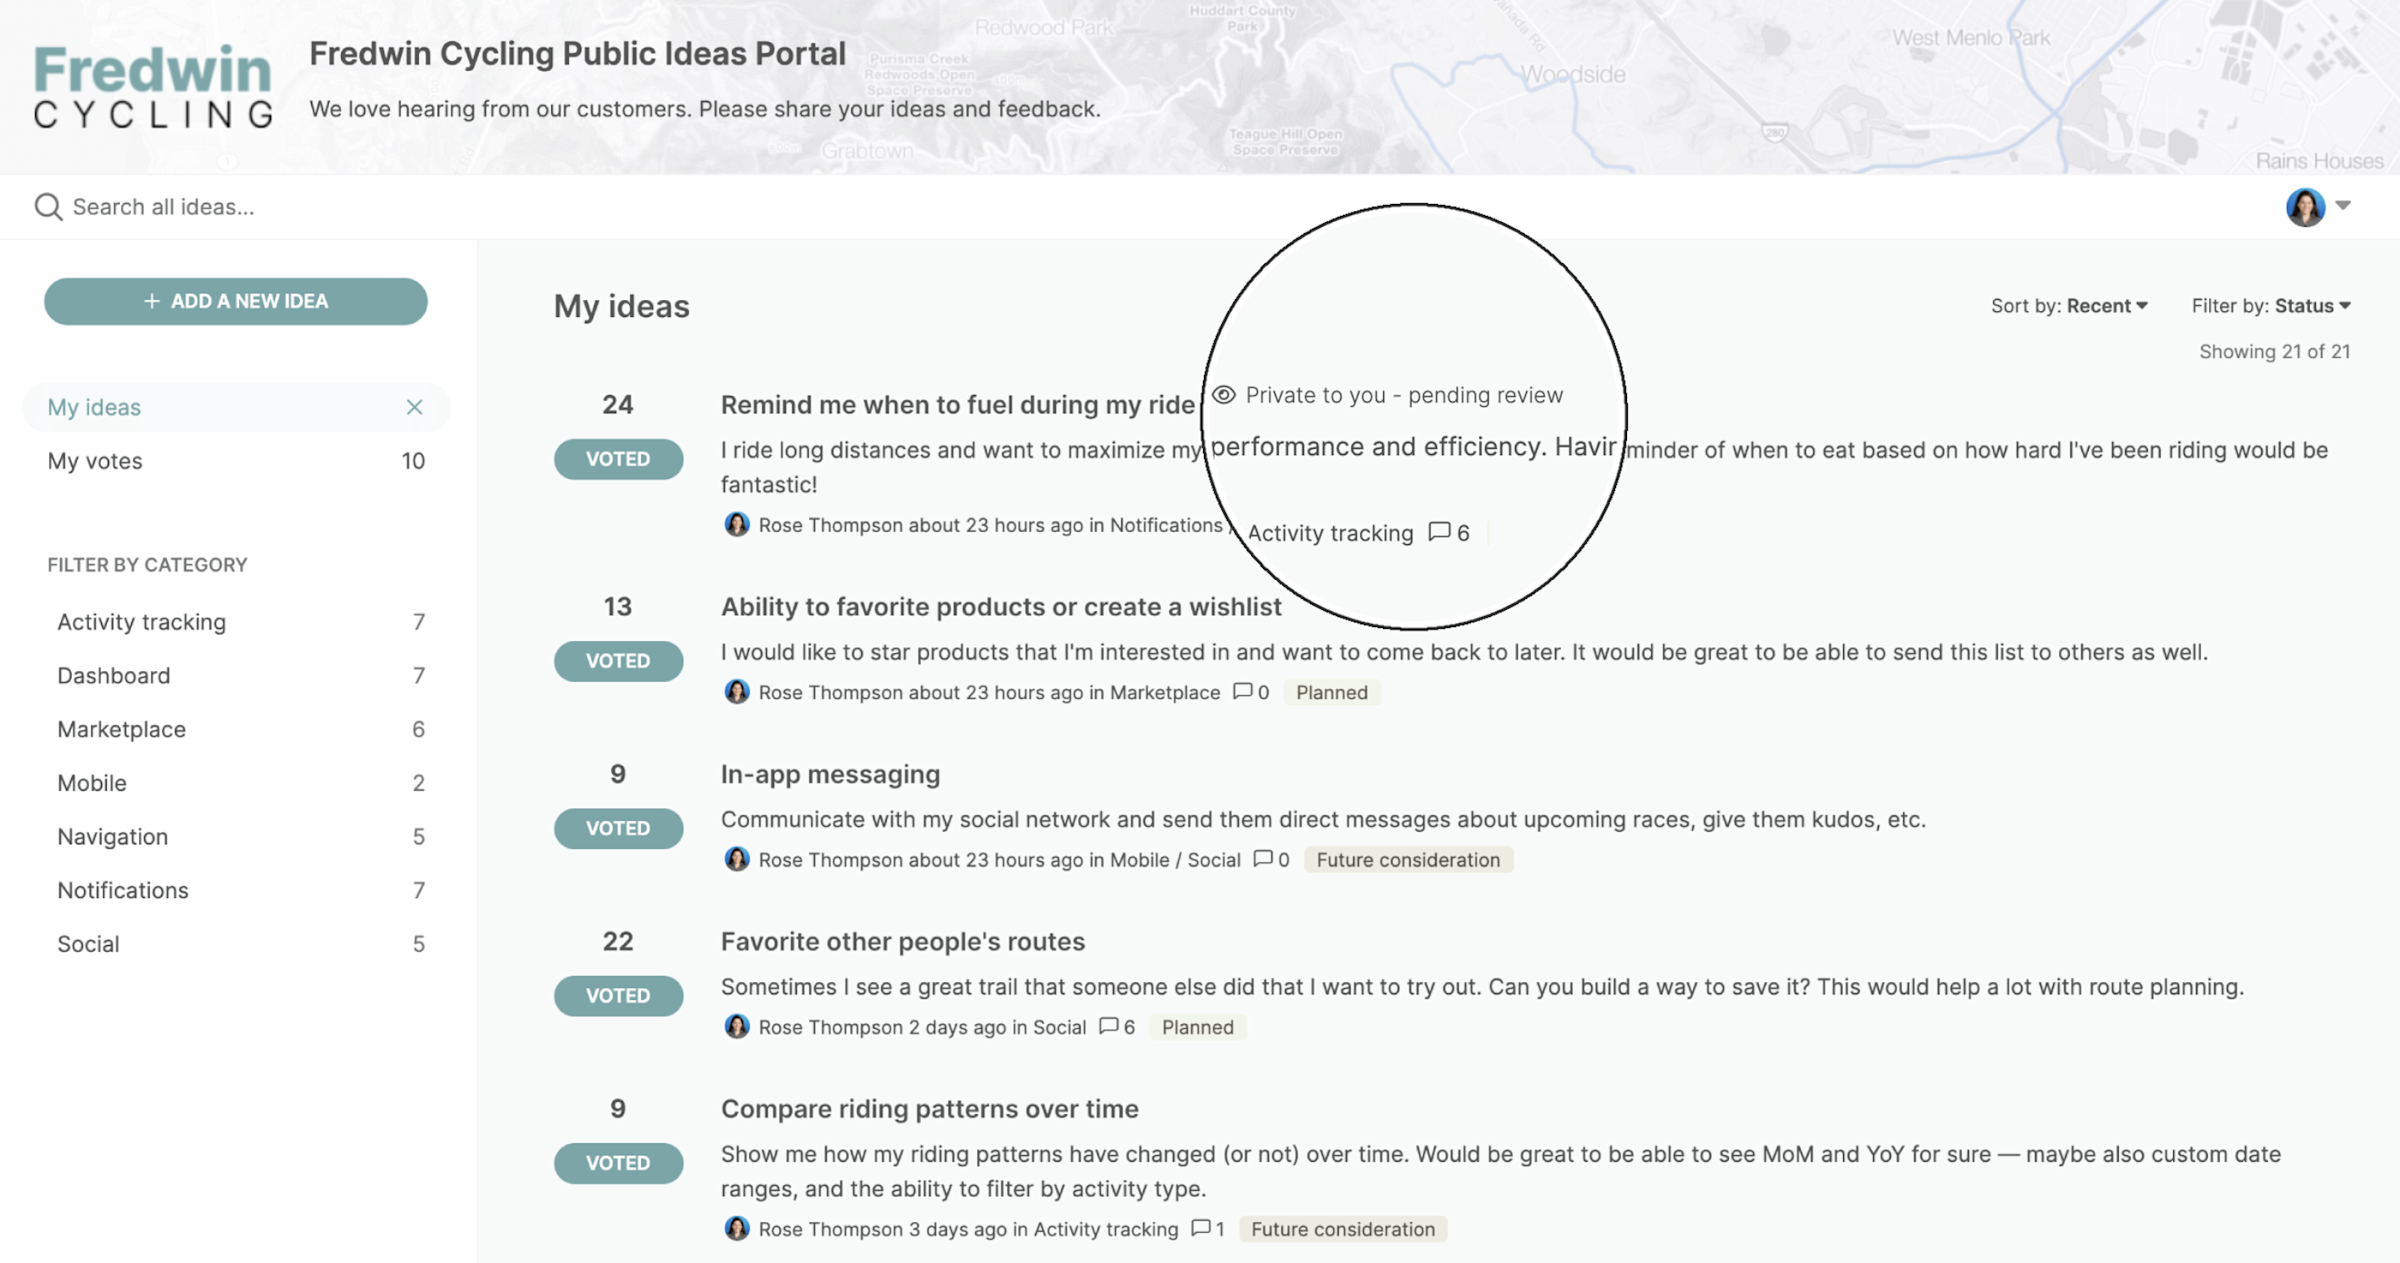Open your profile avatar in the top right
The height and width of the screenshot is (1263, 2400).
point(2305,207)
